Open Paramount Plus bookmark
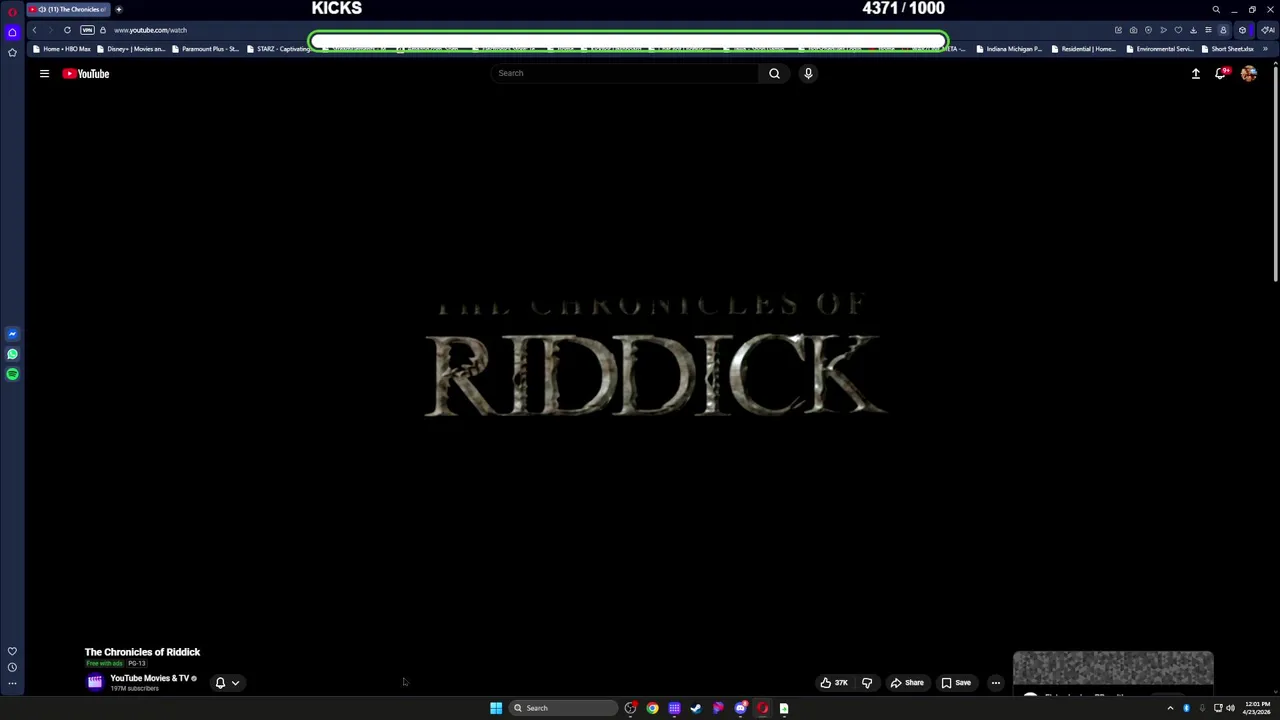 (x=205, y=49)
